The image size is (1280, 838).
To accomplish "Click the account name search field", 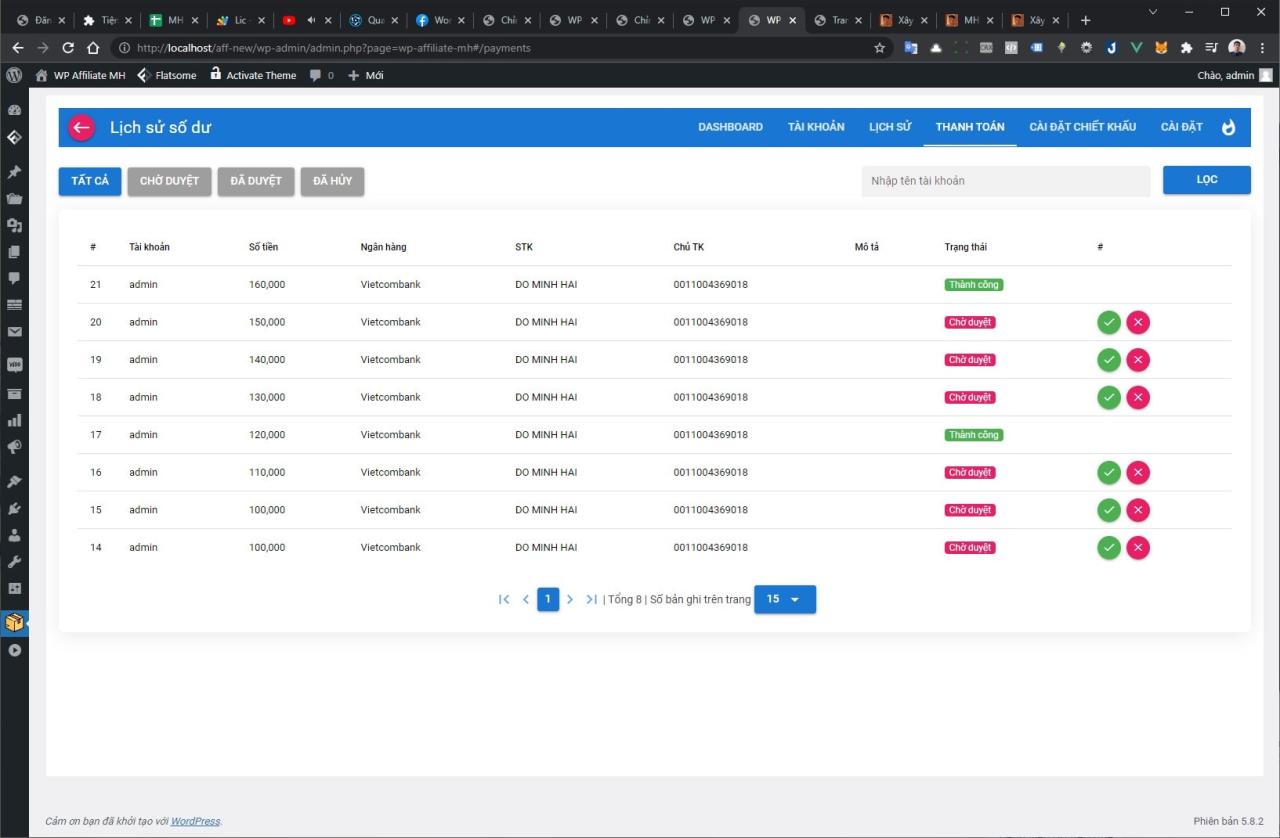I will pyautogui.click(x=1005, y=181).
